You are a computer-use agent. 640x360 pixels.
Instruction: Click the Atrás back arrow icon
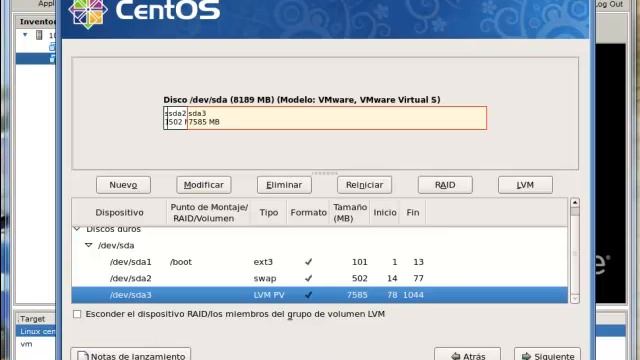456,356
